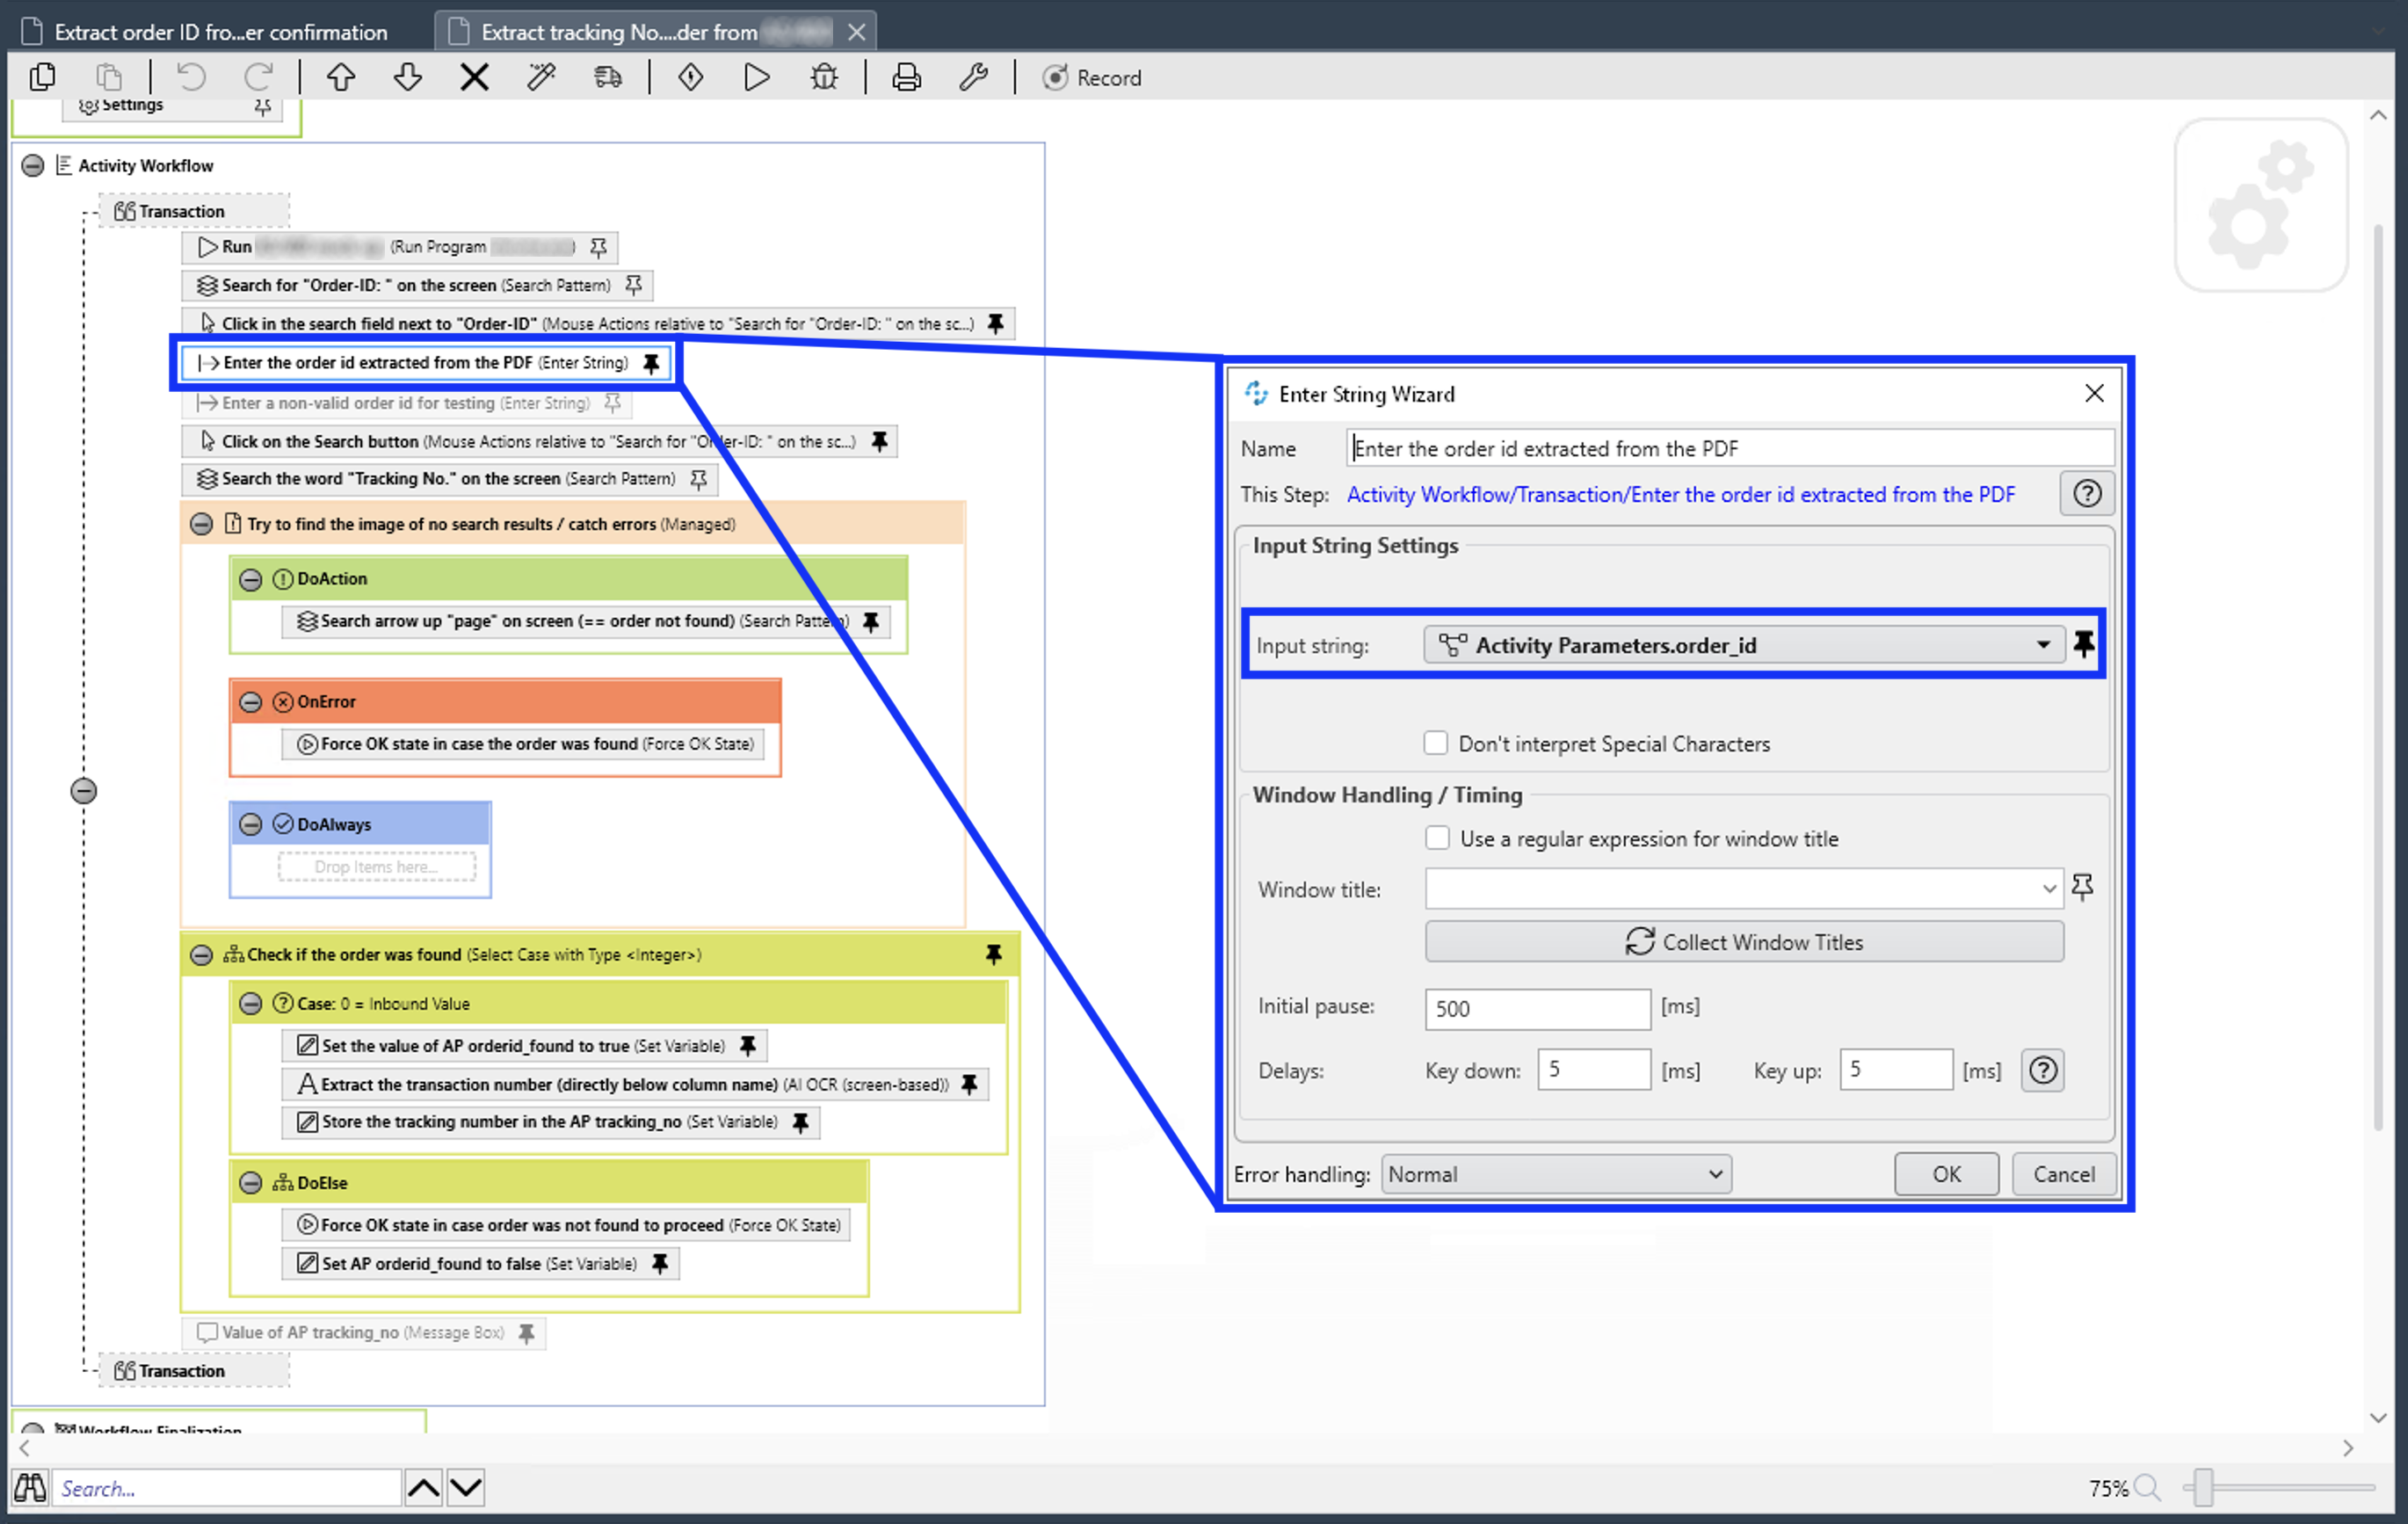Enable Don't interpret Special Characters
This screenshot has height=1524, width=2408.
point(1436,743)
